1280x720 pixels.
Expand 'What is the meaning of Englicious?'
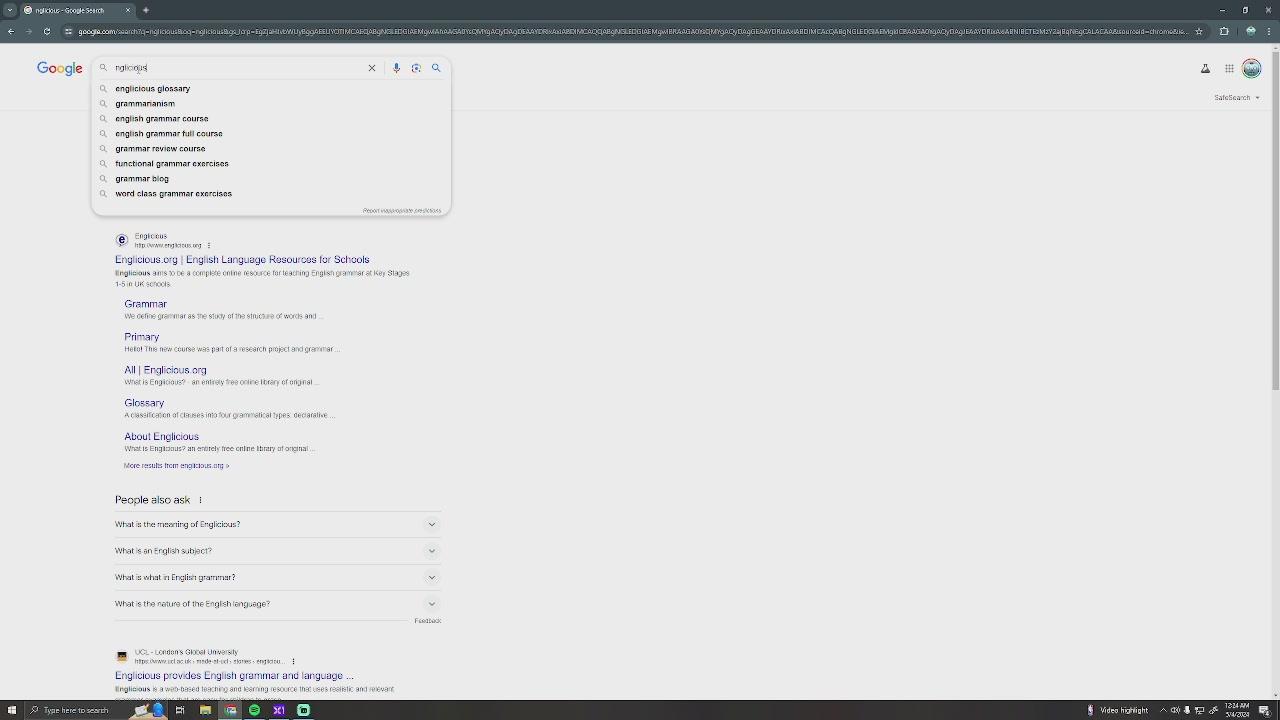277,523
